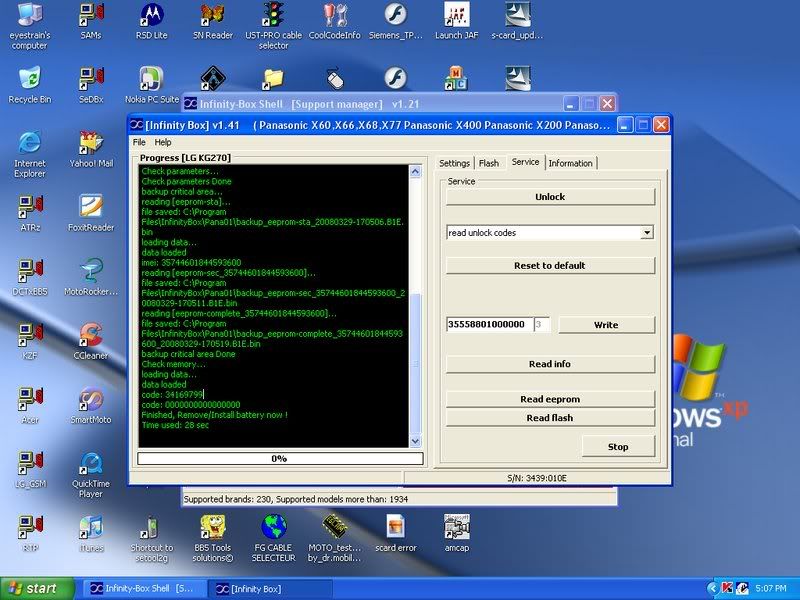The height and width of the screenshot is (600, 800).
Task: Switch to the Settings tab
Action: (x=454, y=163)
